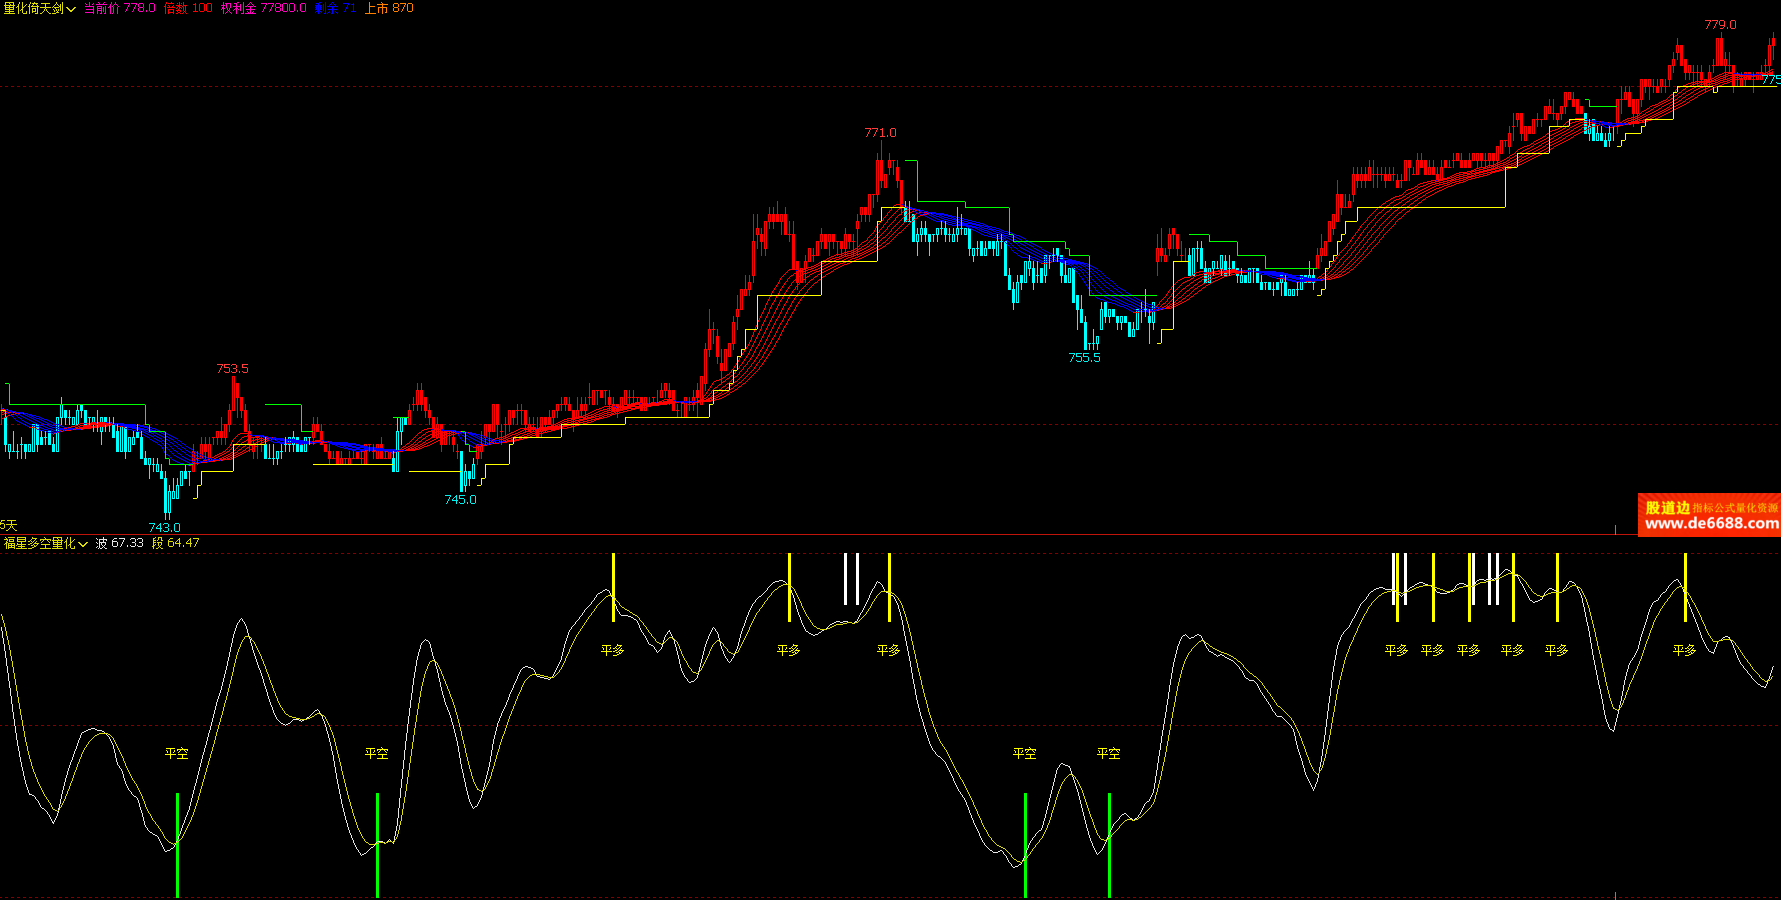Click the 当前价 778.0 indicator value
This screenshot has width=1781, height=900.
click(x=120, y=8)
